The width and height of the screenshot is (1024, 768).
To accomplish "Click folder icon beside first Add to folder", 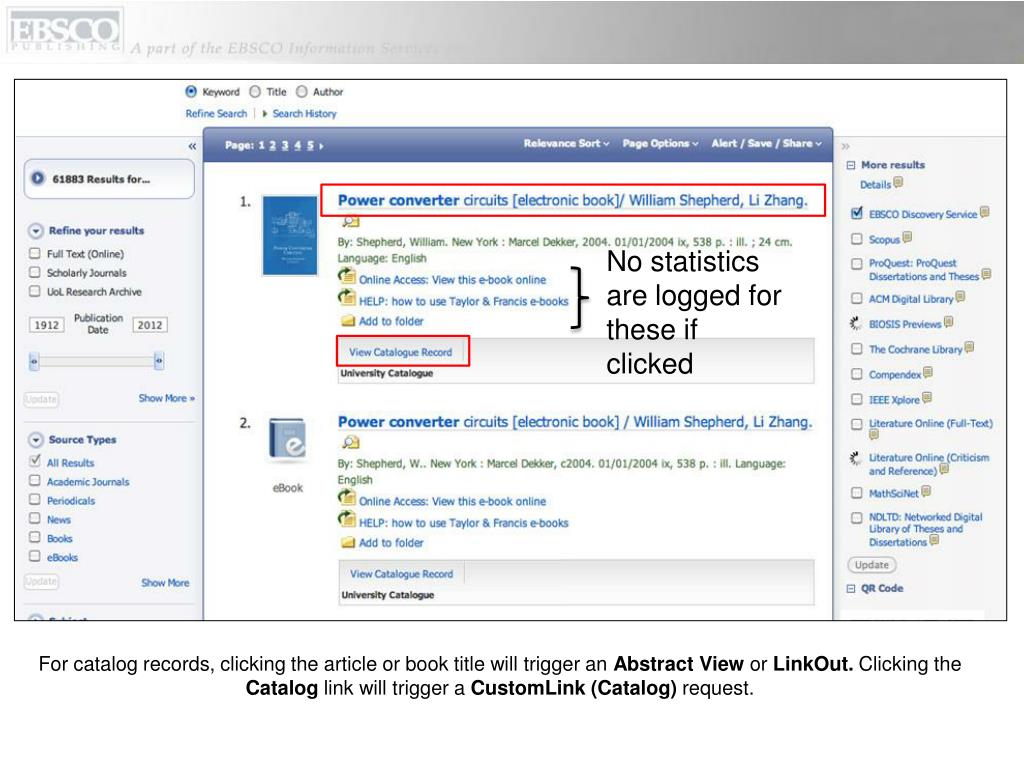I will point(348,321).
